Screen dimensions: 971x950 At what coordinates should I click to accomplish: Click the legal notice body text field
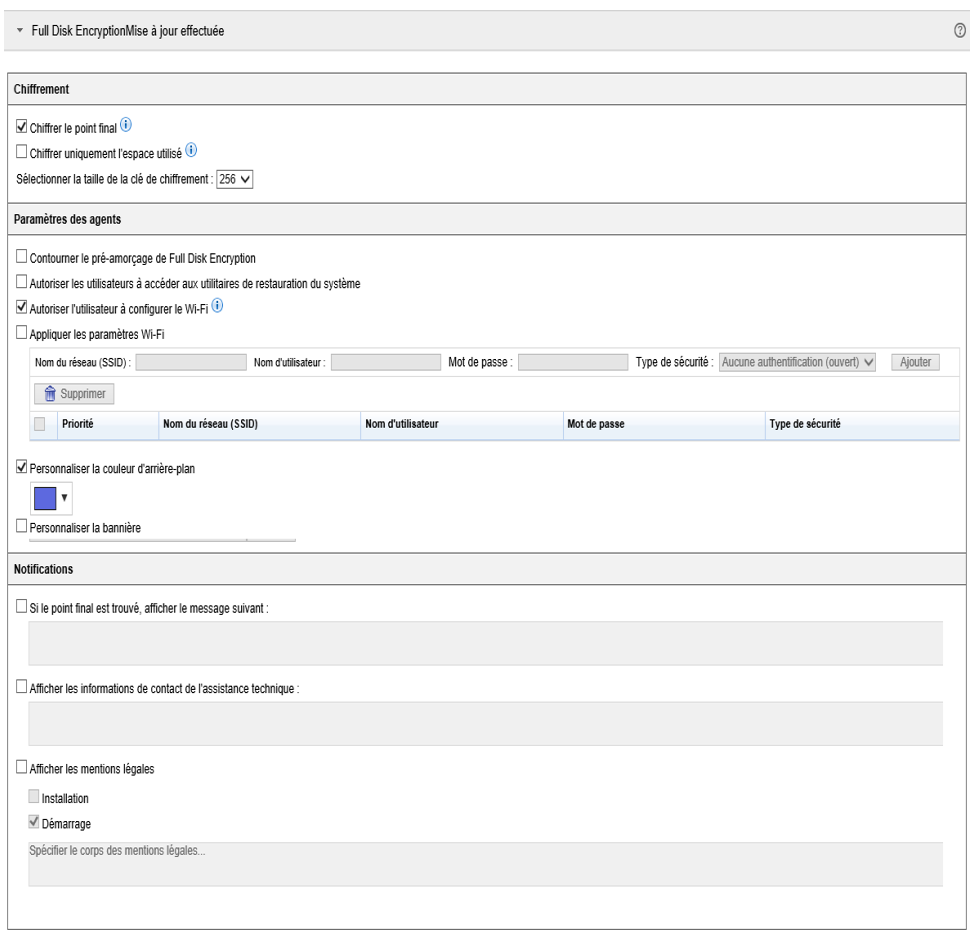485,863
